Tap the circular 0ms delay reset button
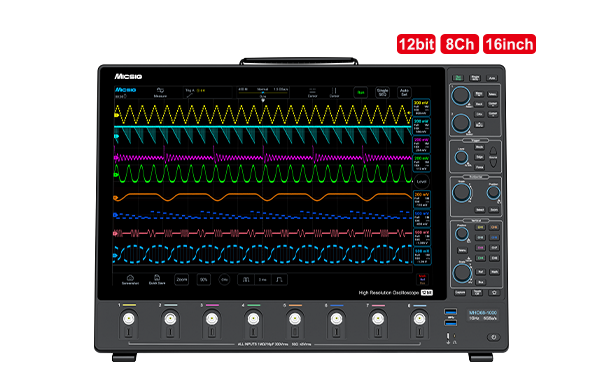Image resolution: width=600 pixels, height=380 pixels. tap(224, 280)
